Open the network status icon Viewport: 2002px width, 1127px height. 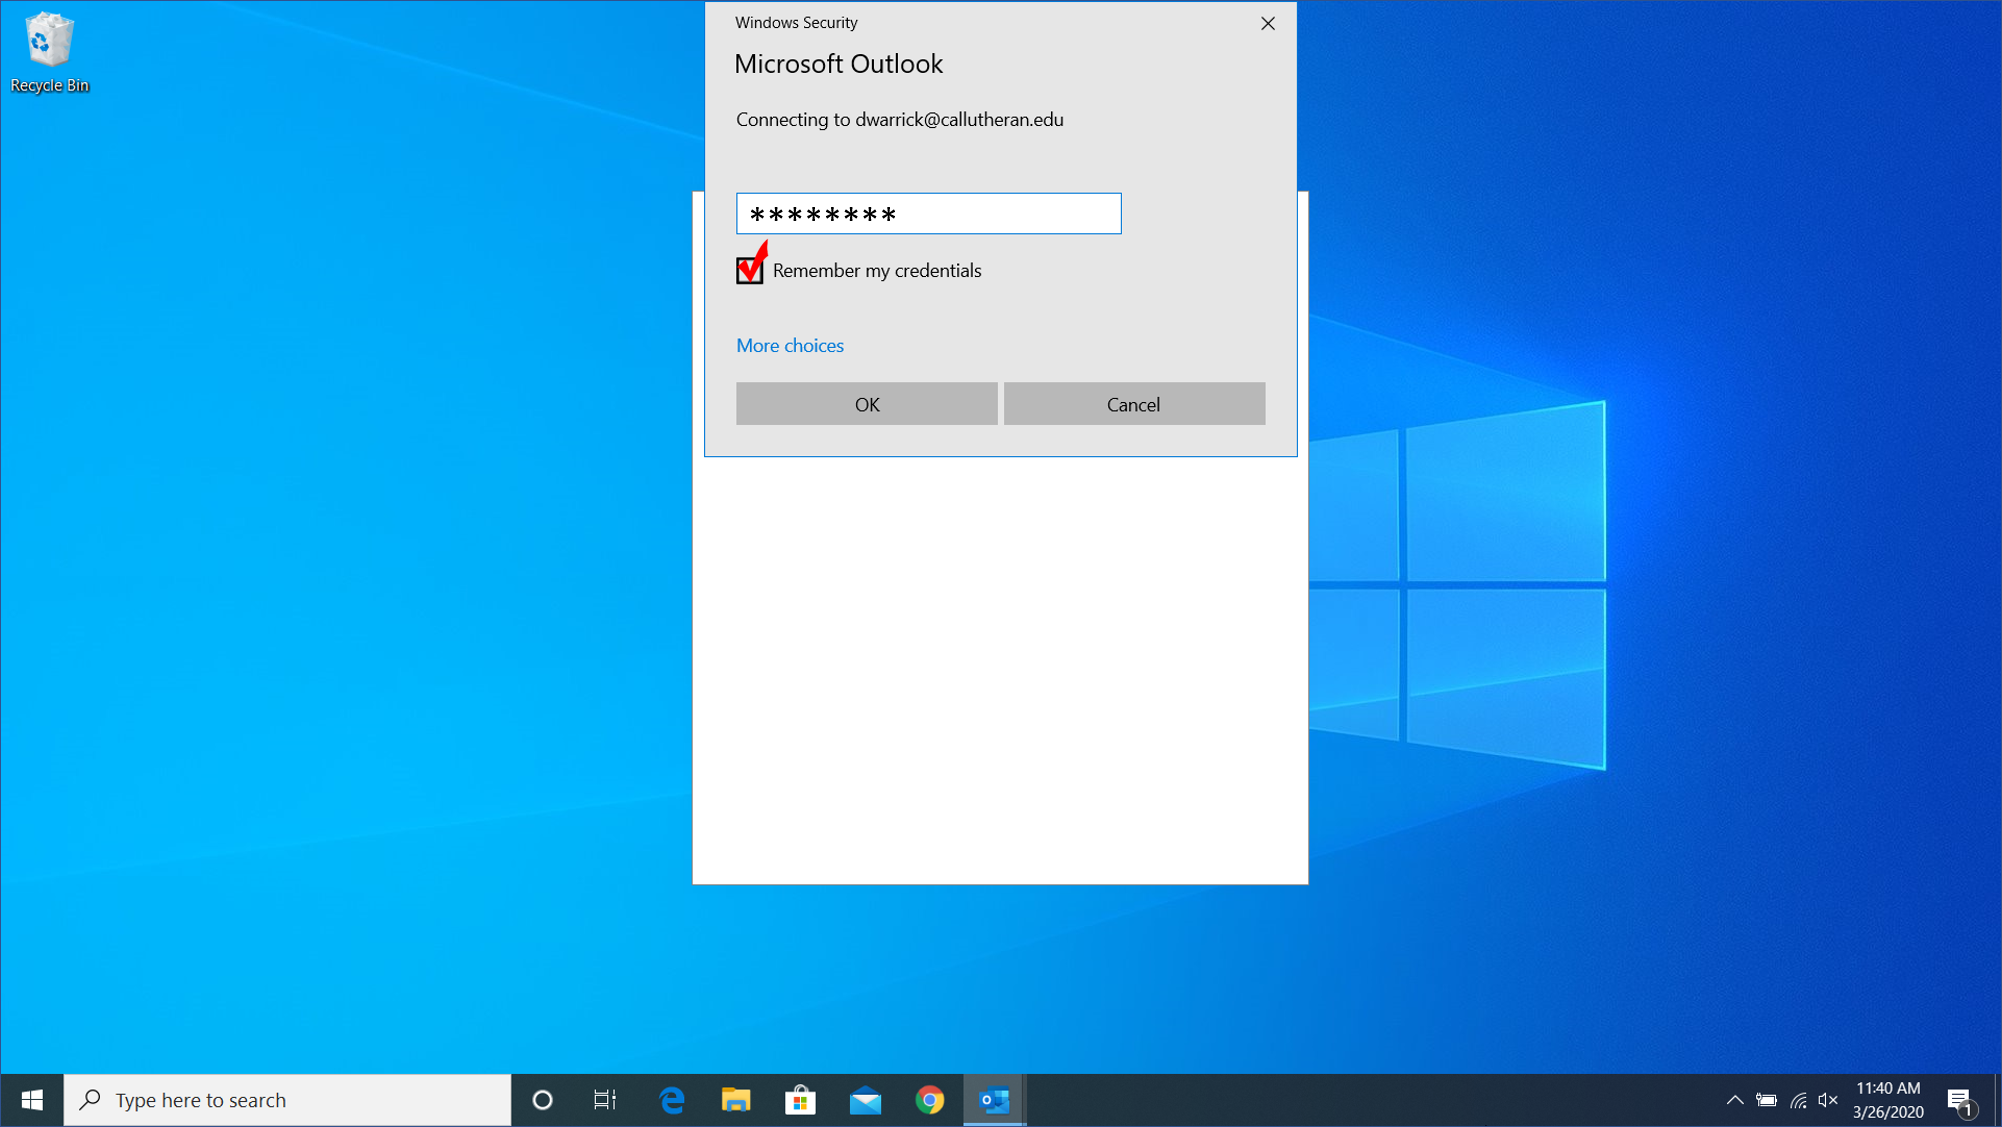coord(1798,1100)
